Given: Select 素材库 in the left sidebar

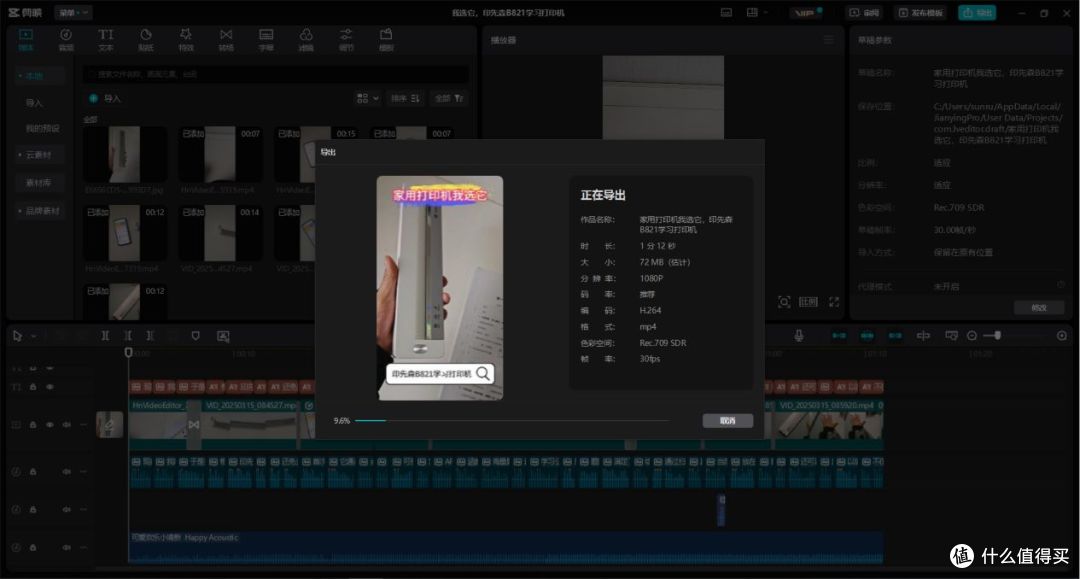Looking at the screenshot, I should [39, 182].
